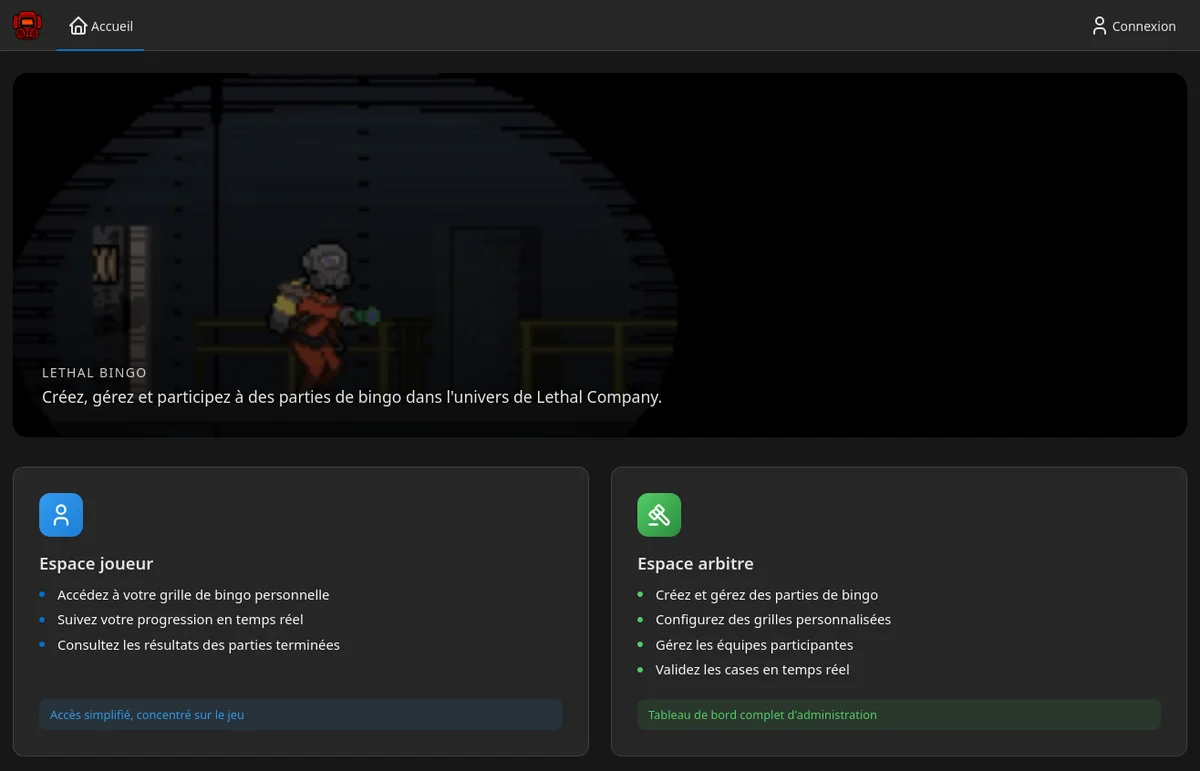
Task: Click the red Lethal Bingo logo icon
Action: click(x=27, y=26)
